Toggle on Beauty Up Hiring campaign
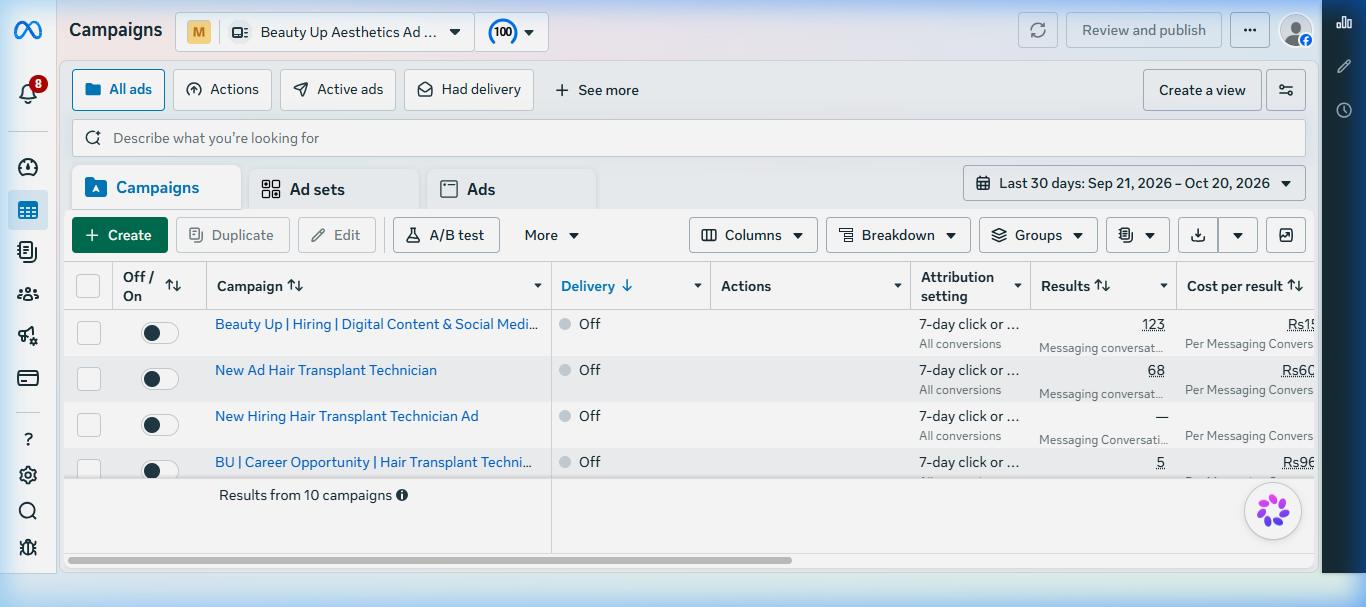Screen dimensions: 1366x607 [160, 333]
